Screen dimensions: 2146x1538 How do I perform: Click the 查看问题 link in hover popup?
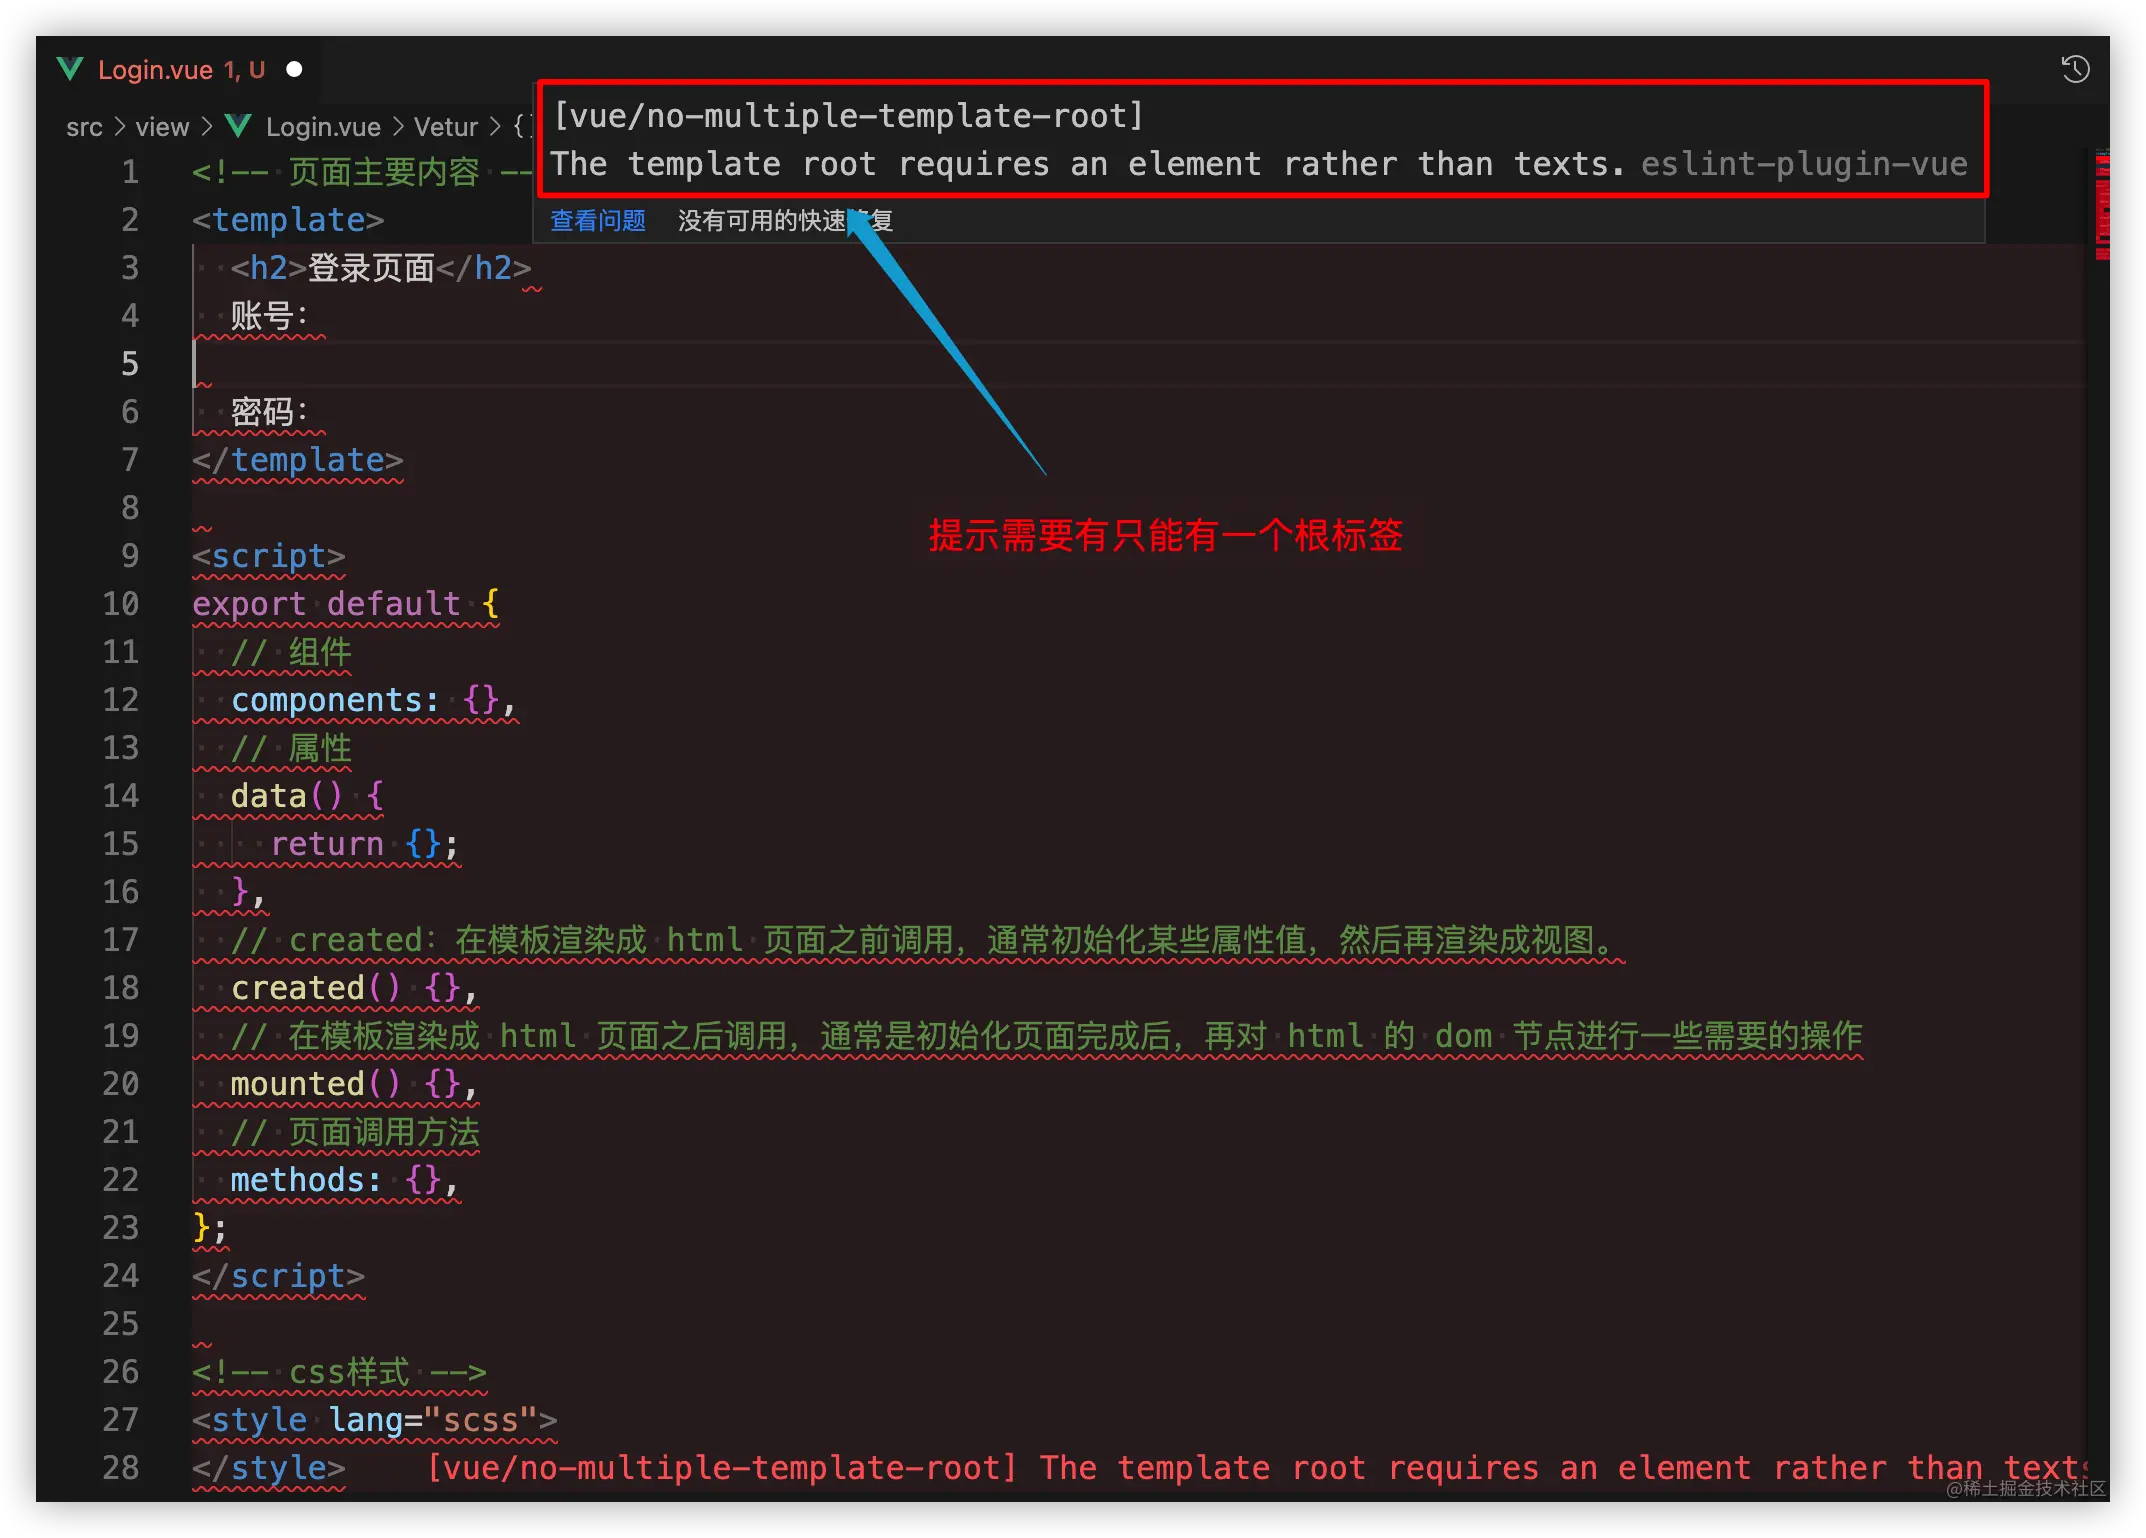click(598, 220)
